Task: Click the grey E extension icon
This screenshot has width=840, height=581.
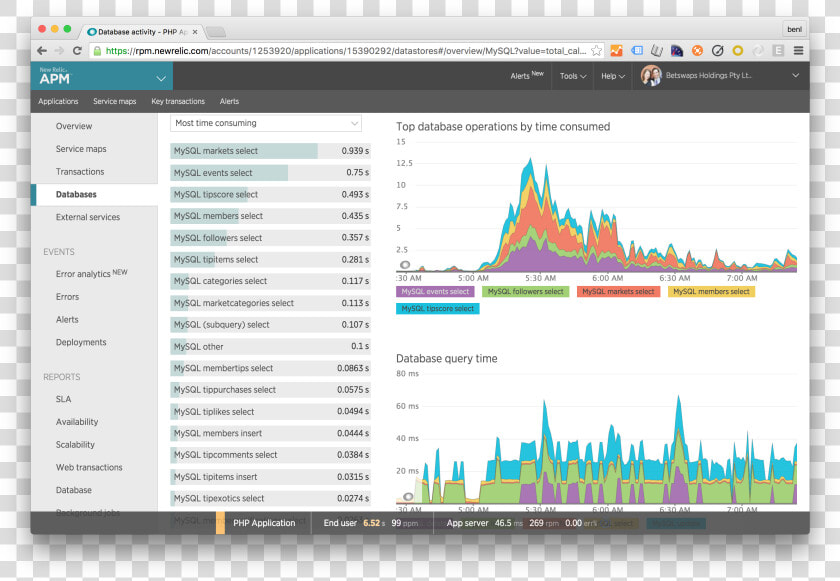Action: [778, 51]
